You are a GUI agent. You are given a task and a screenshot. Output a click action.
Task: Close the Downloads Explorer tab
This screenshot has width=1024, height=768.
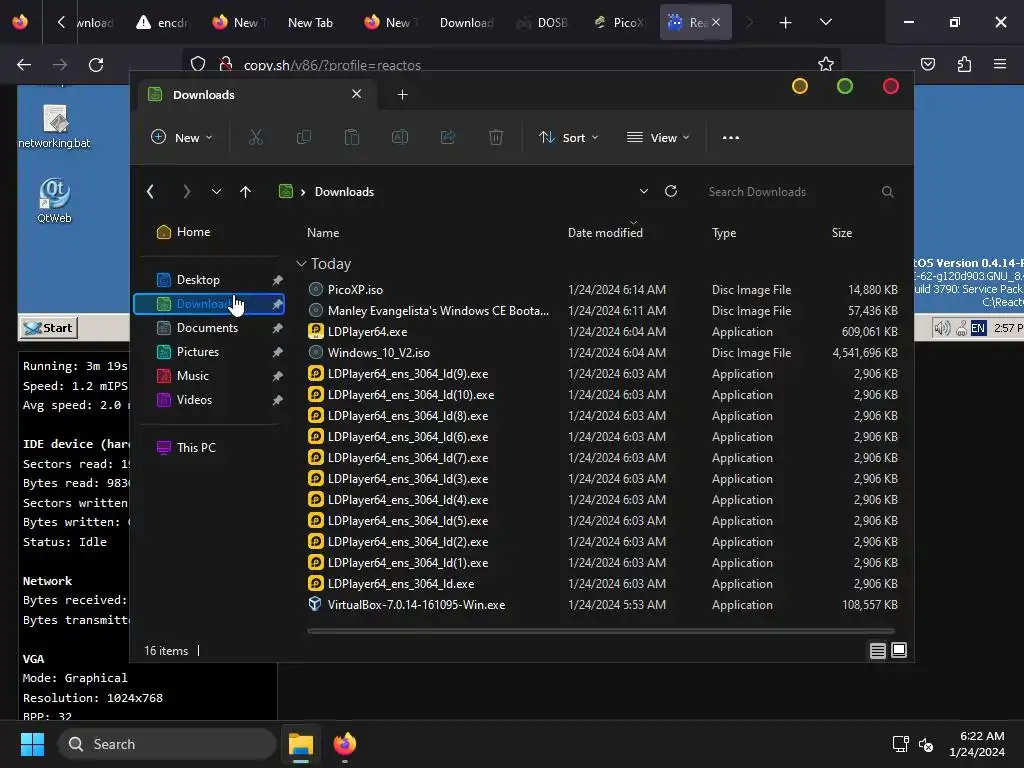click(x=357, y=94)
